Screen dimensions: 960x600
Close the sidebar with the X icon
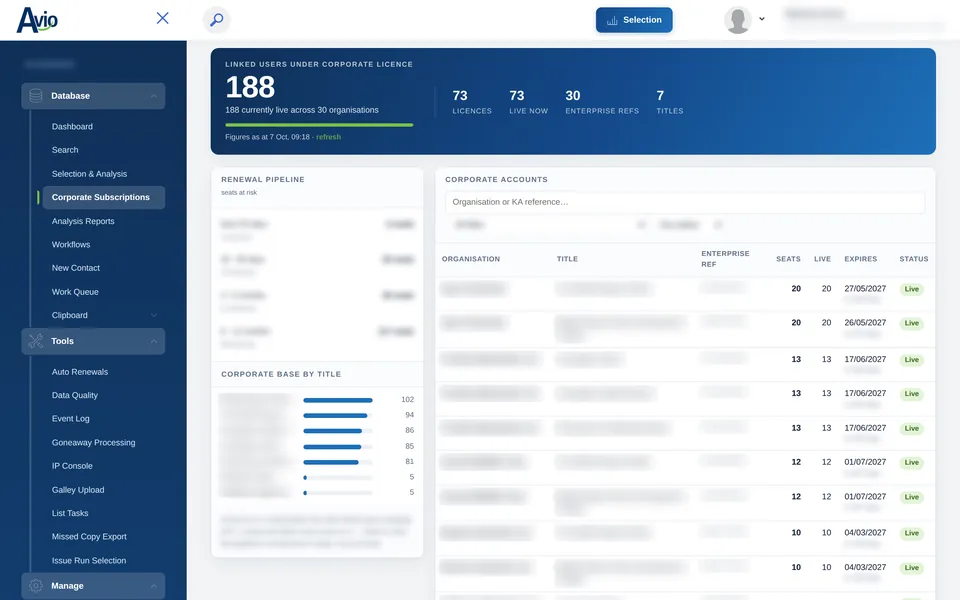tap(162, 18)
